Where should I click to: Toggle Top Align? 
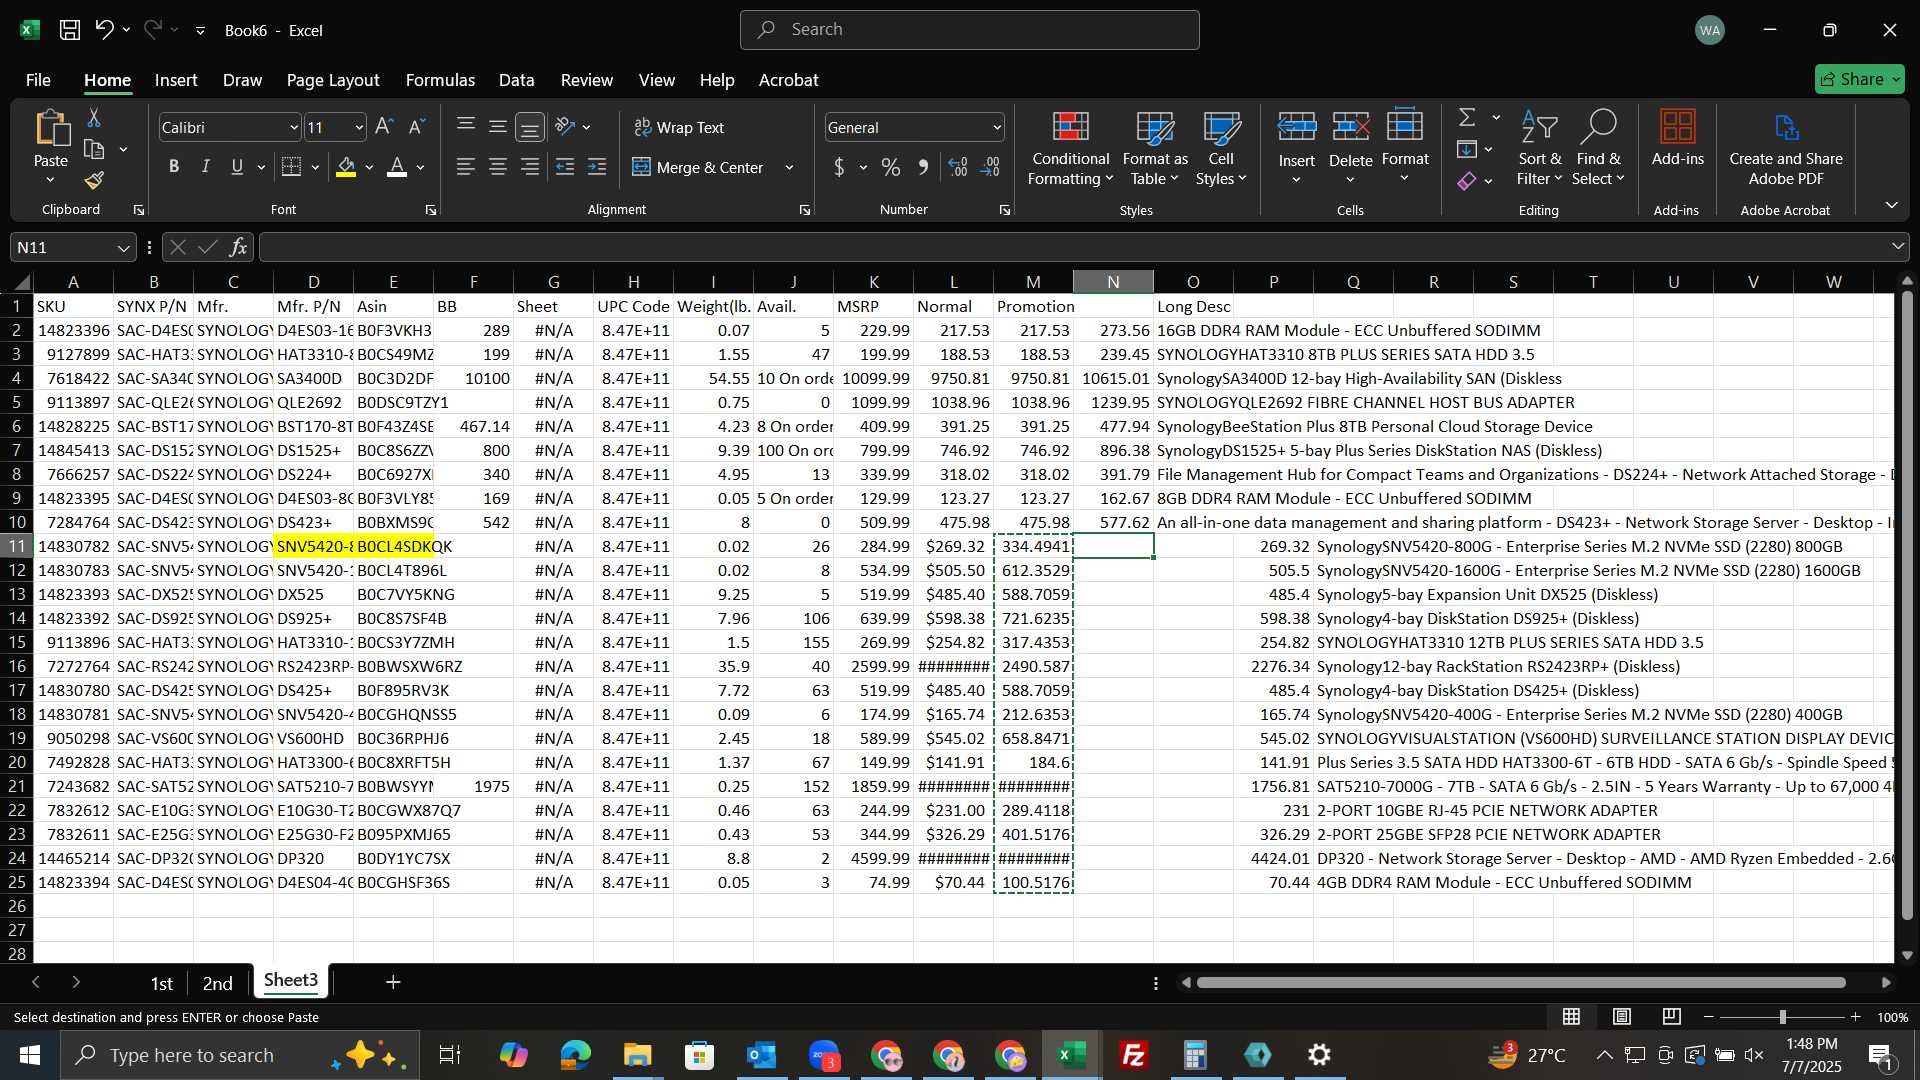pos(466,127)
